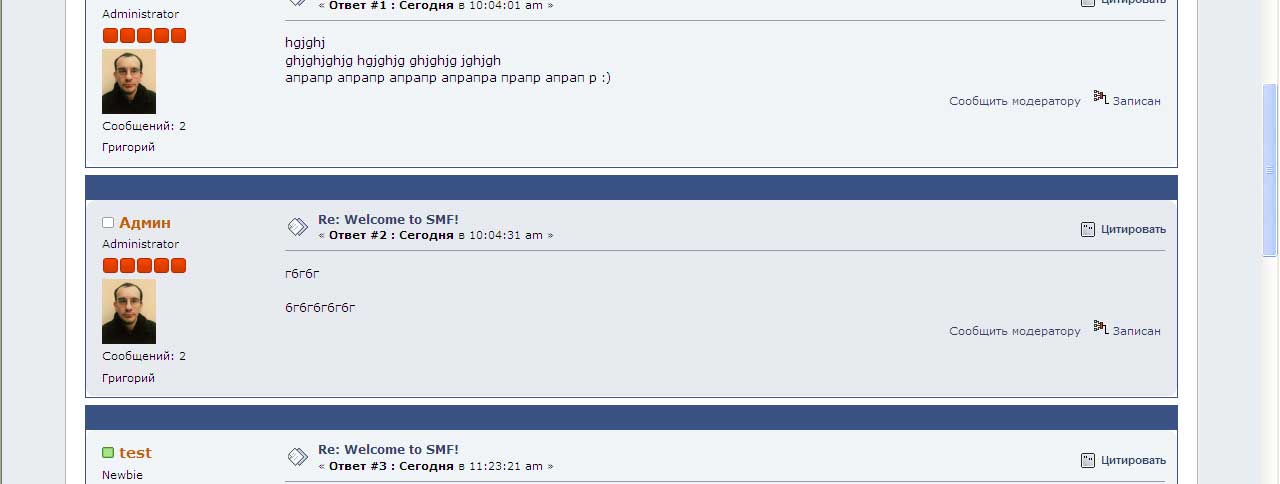
Task: Click the quote icon in Reply #3
Action: click(x=1088, y=460)
